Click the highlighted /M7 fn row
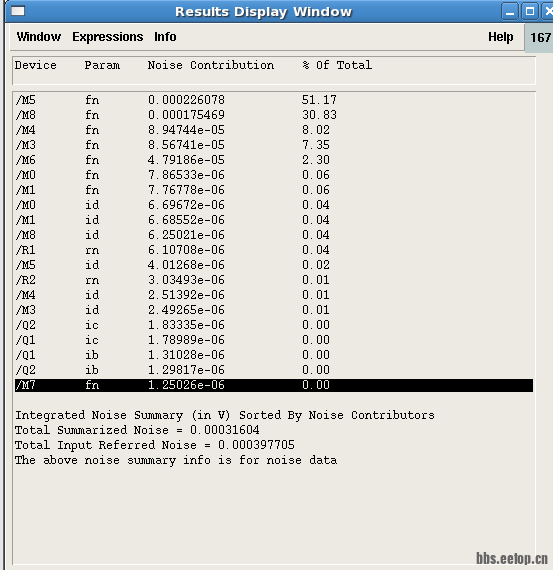This screenshot has width=553, height=570. [274, 385]
